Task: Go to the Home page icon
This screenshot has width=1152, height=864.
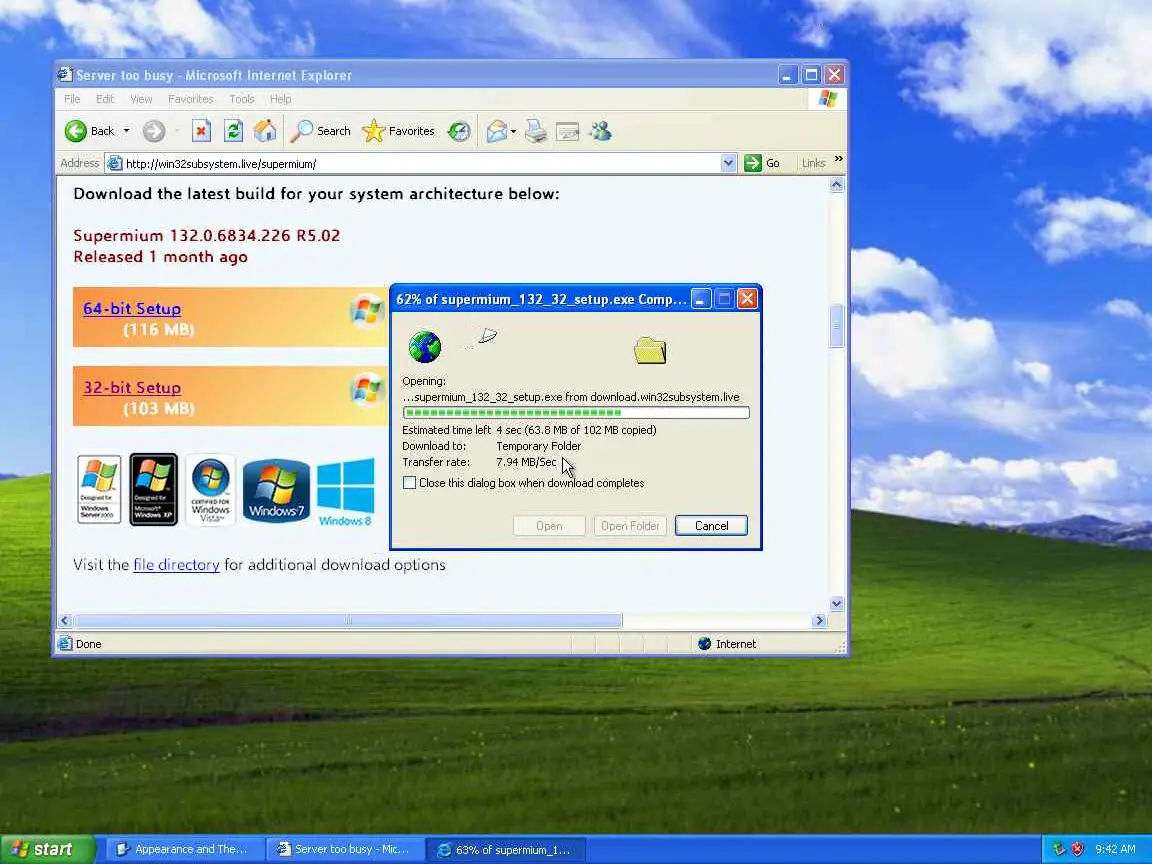Action: coord(265,131)
